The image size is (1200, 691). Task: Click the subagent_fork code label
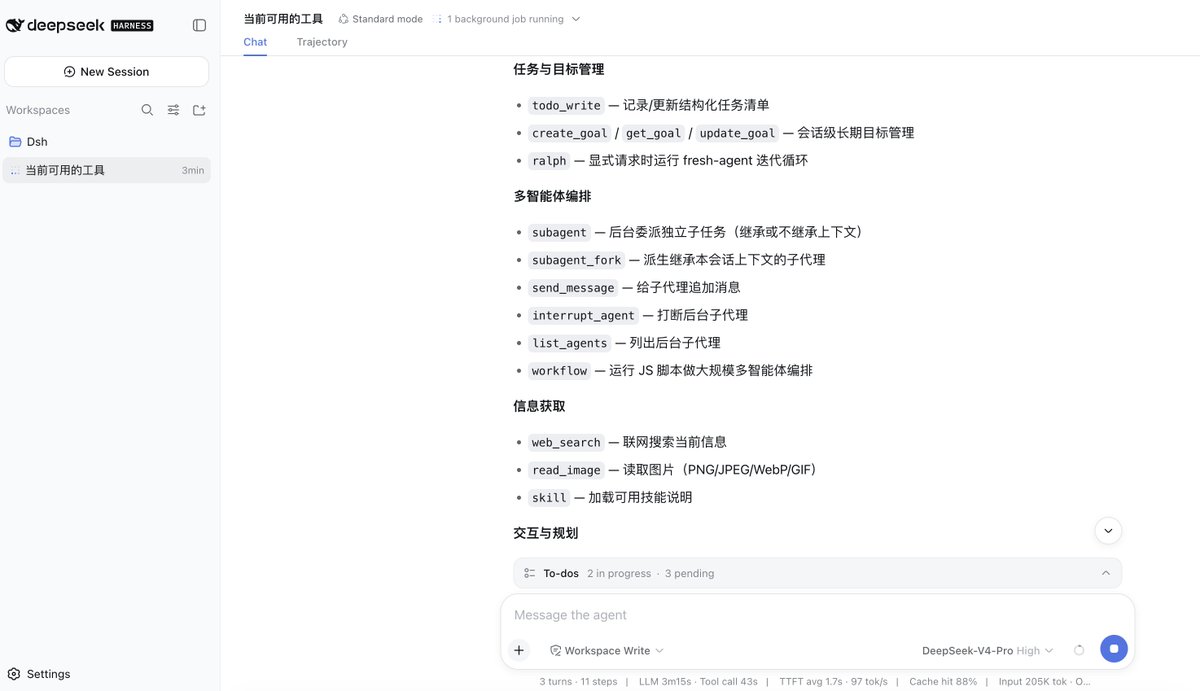[x=577, y=260]
